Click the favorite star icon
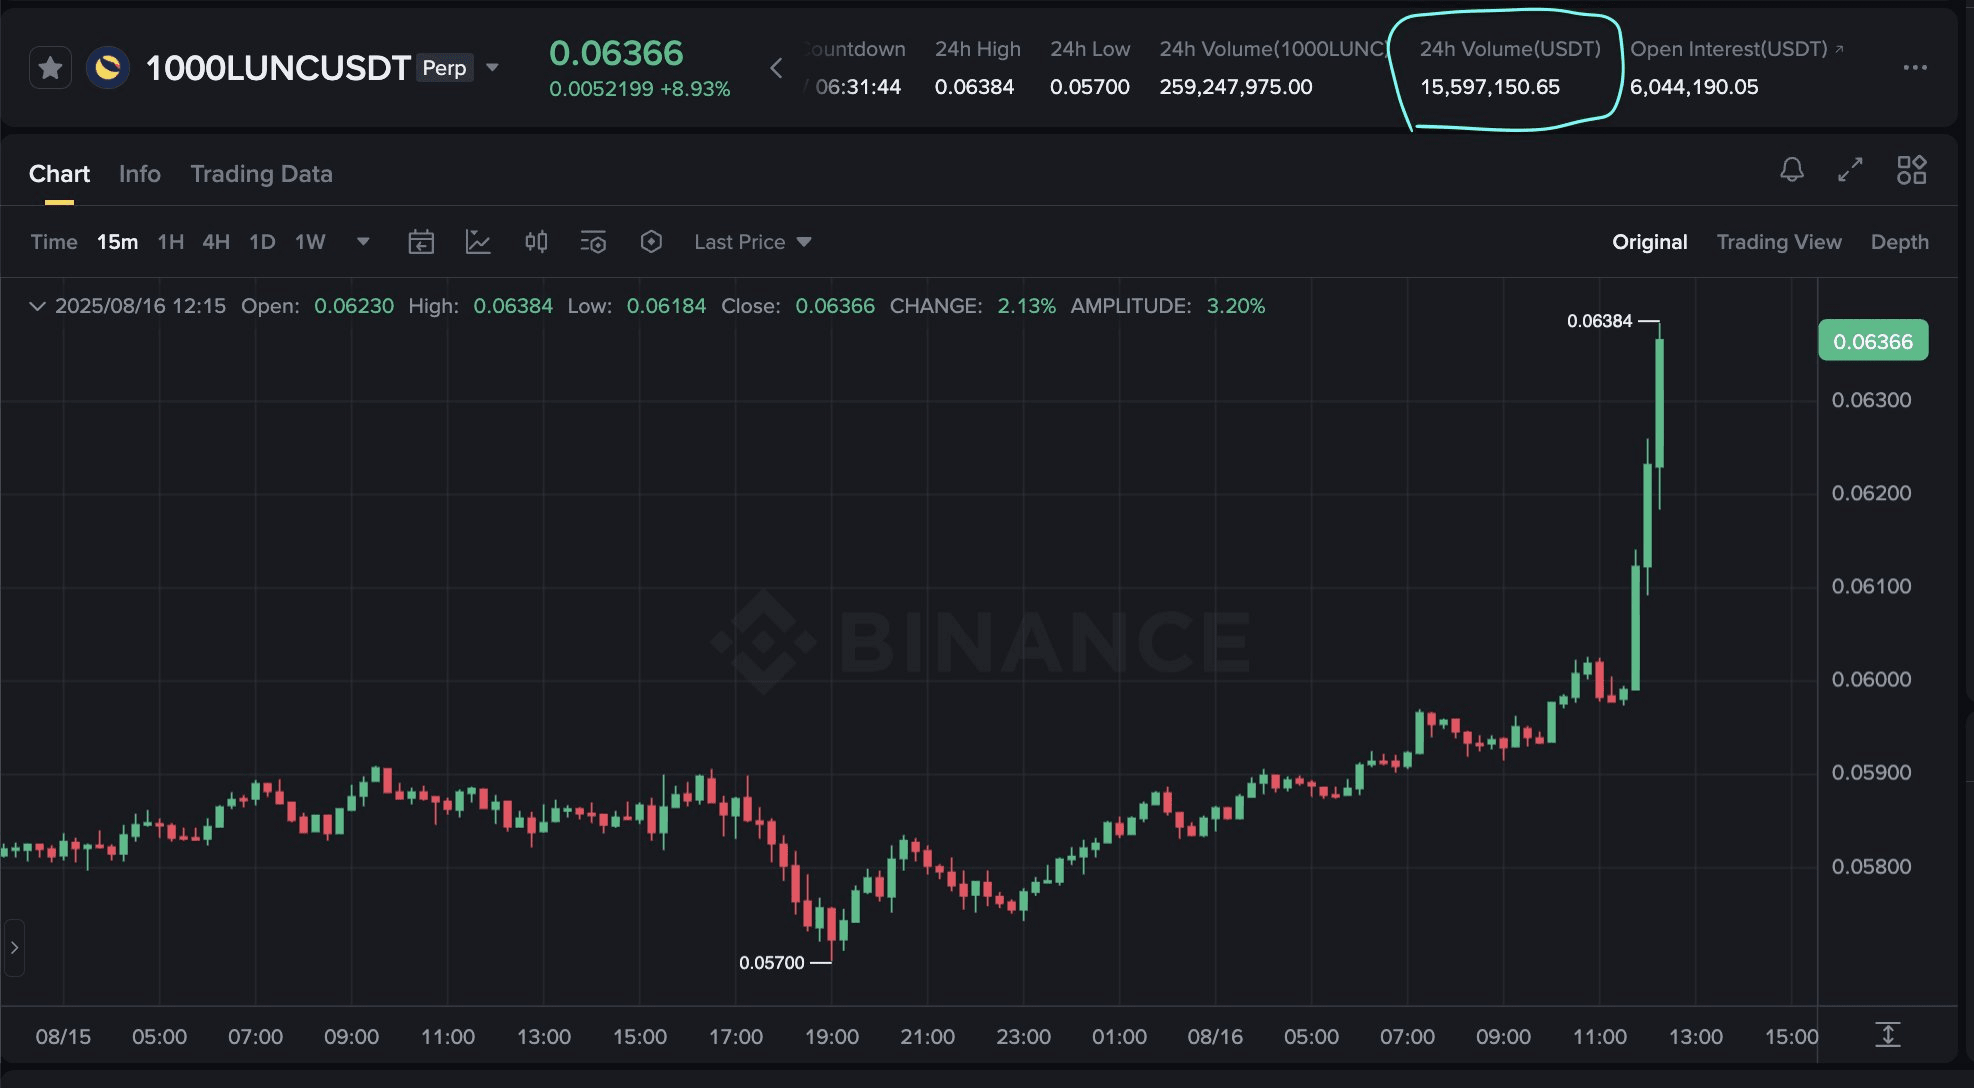 coord(50,68)
